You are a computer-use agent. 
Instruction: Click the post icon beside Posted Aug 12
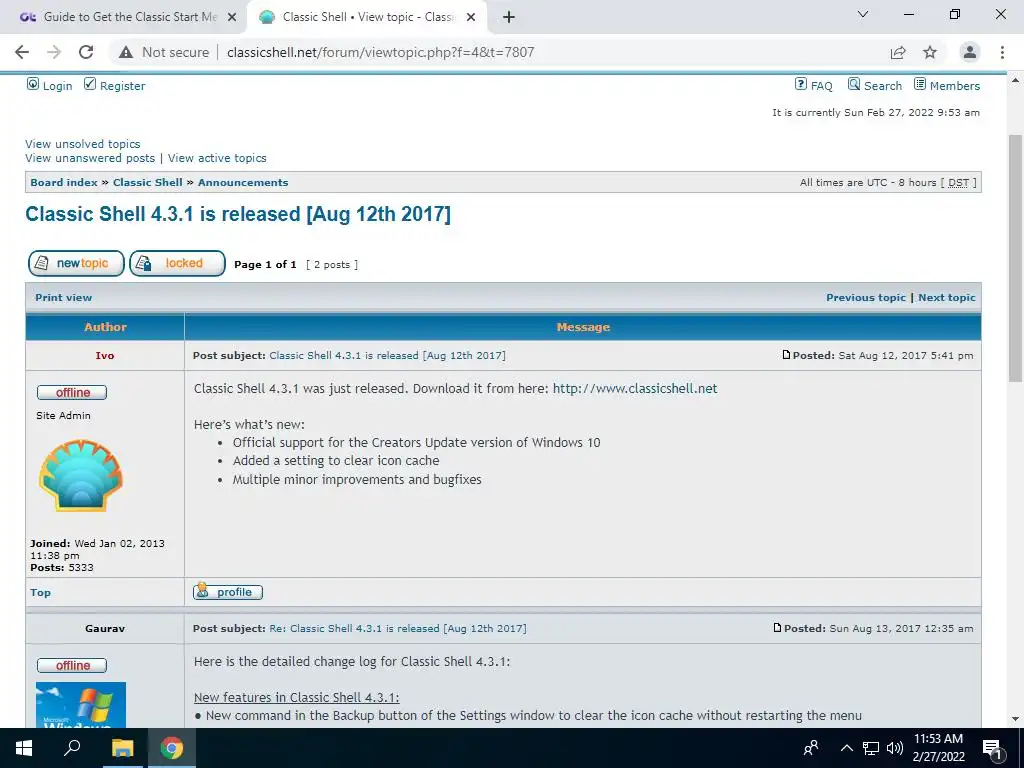786,355
